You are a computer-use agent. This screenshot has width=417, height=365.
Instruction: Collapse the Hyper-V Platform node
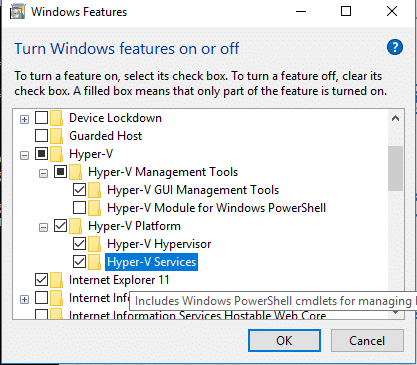43,227
